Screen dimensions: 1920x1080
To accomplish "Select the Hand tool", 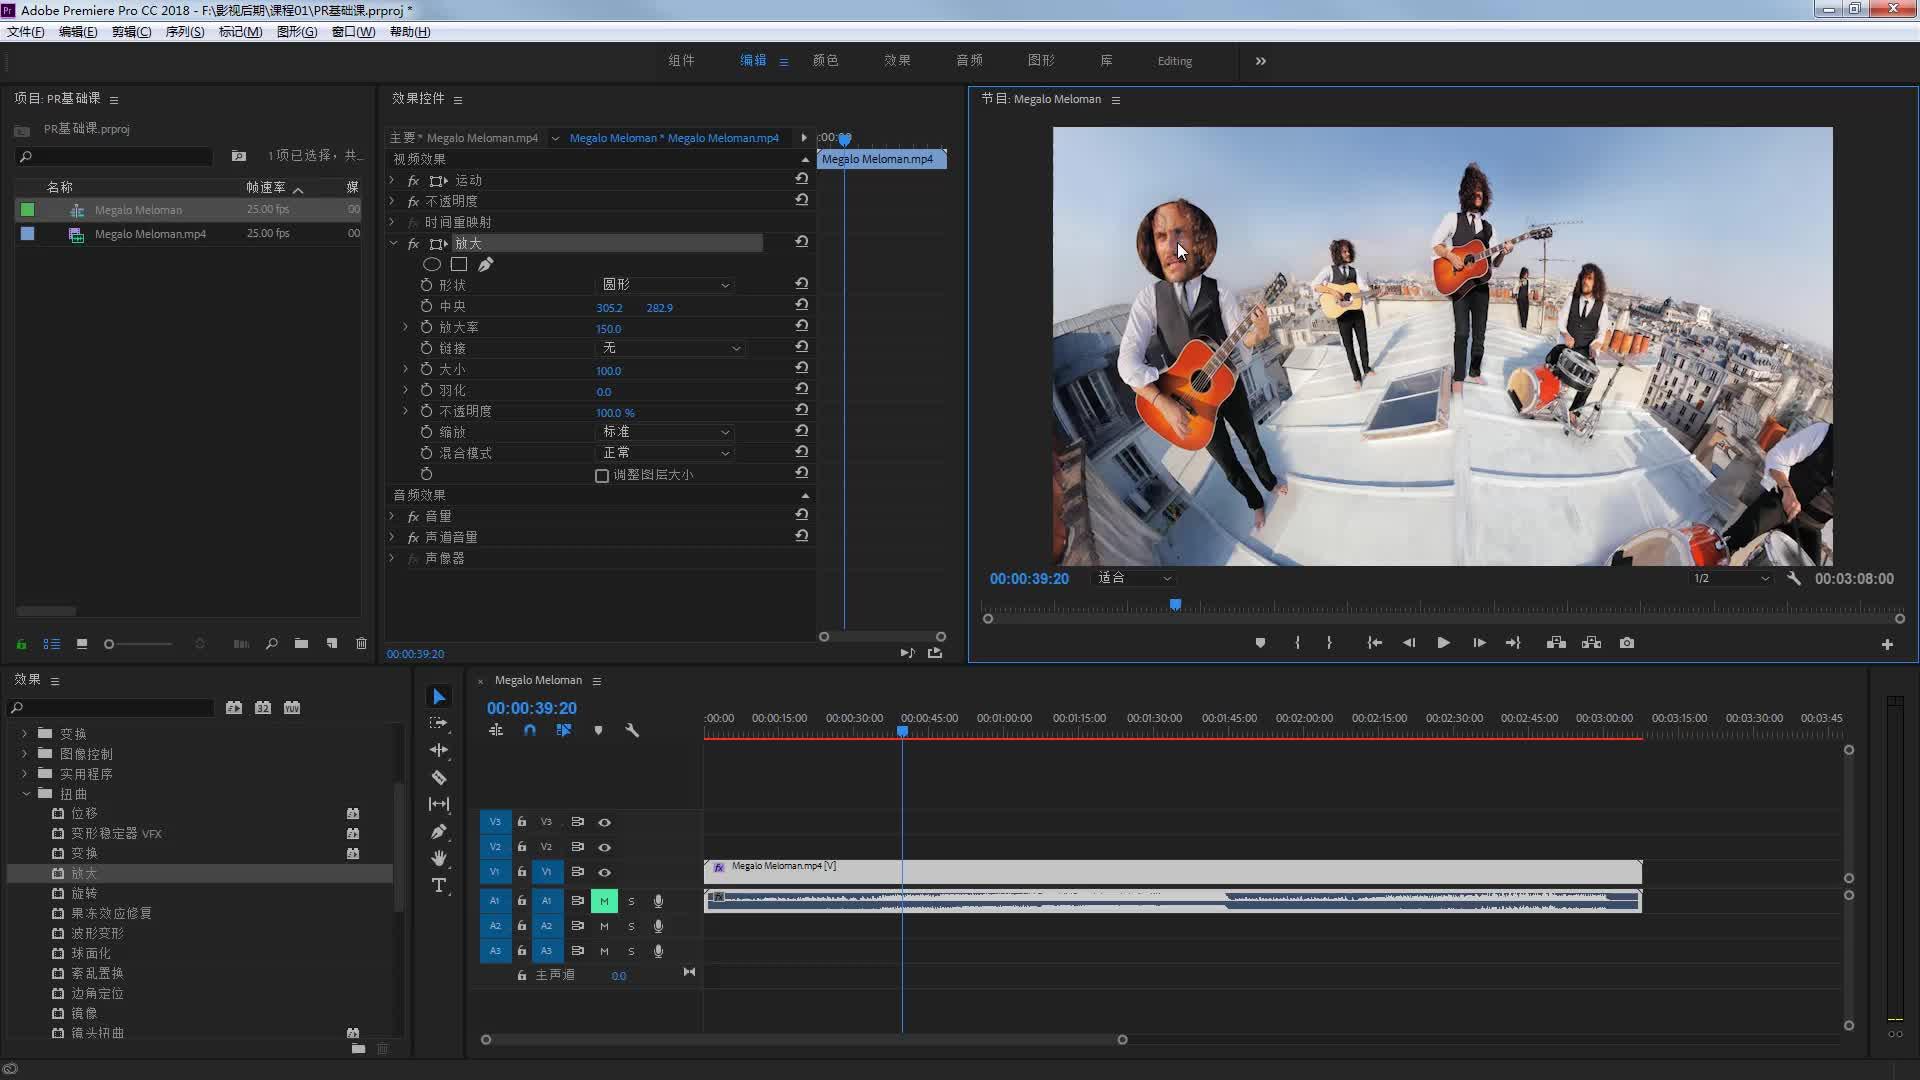I will (x=438, y=858).
